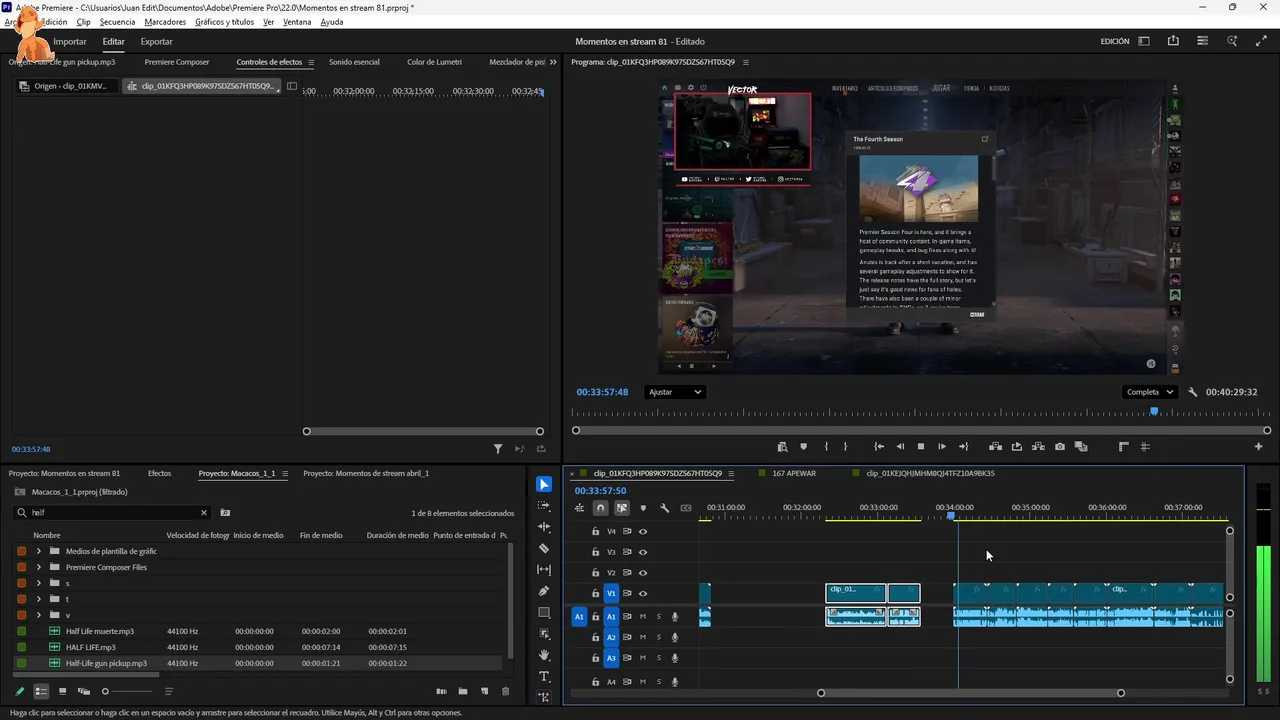Viewport: 1280px width, 720px height.
Task: Toggle sync lock on track A1
Action: click(x=627, y=617)
